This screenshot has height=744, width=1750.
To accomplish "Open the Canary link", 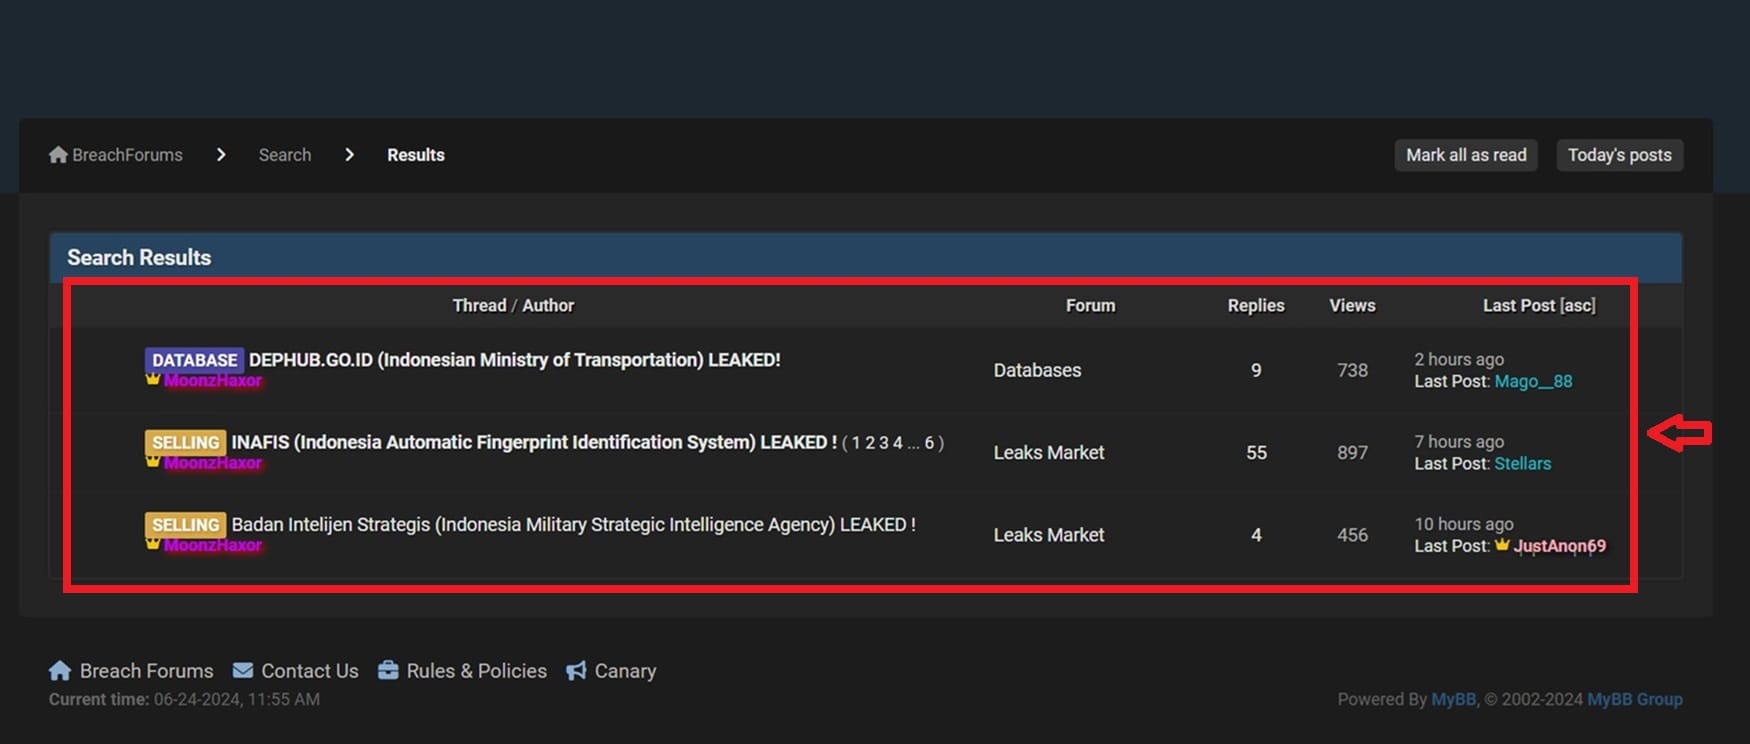I will click(x=625, y=671).
